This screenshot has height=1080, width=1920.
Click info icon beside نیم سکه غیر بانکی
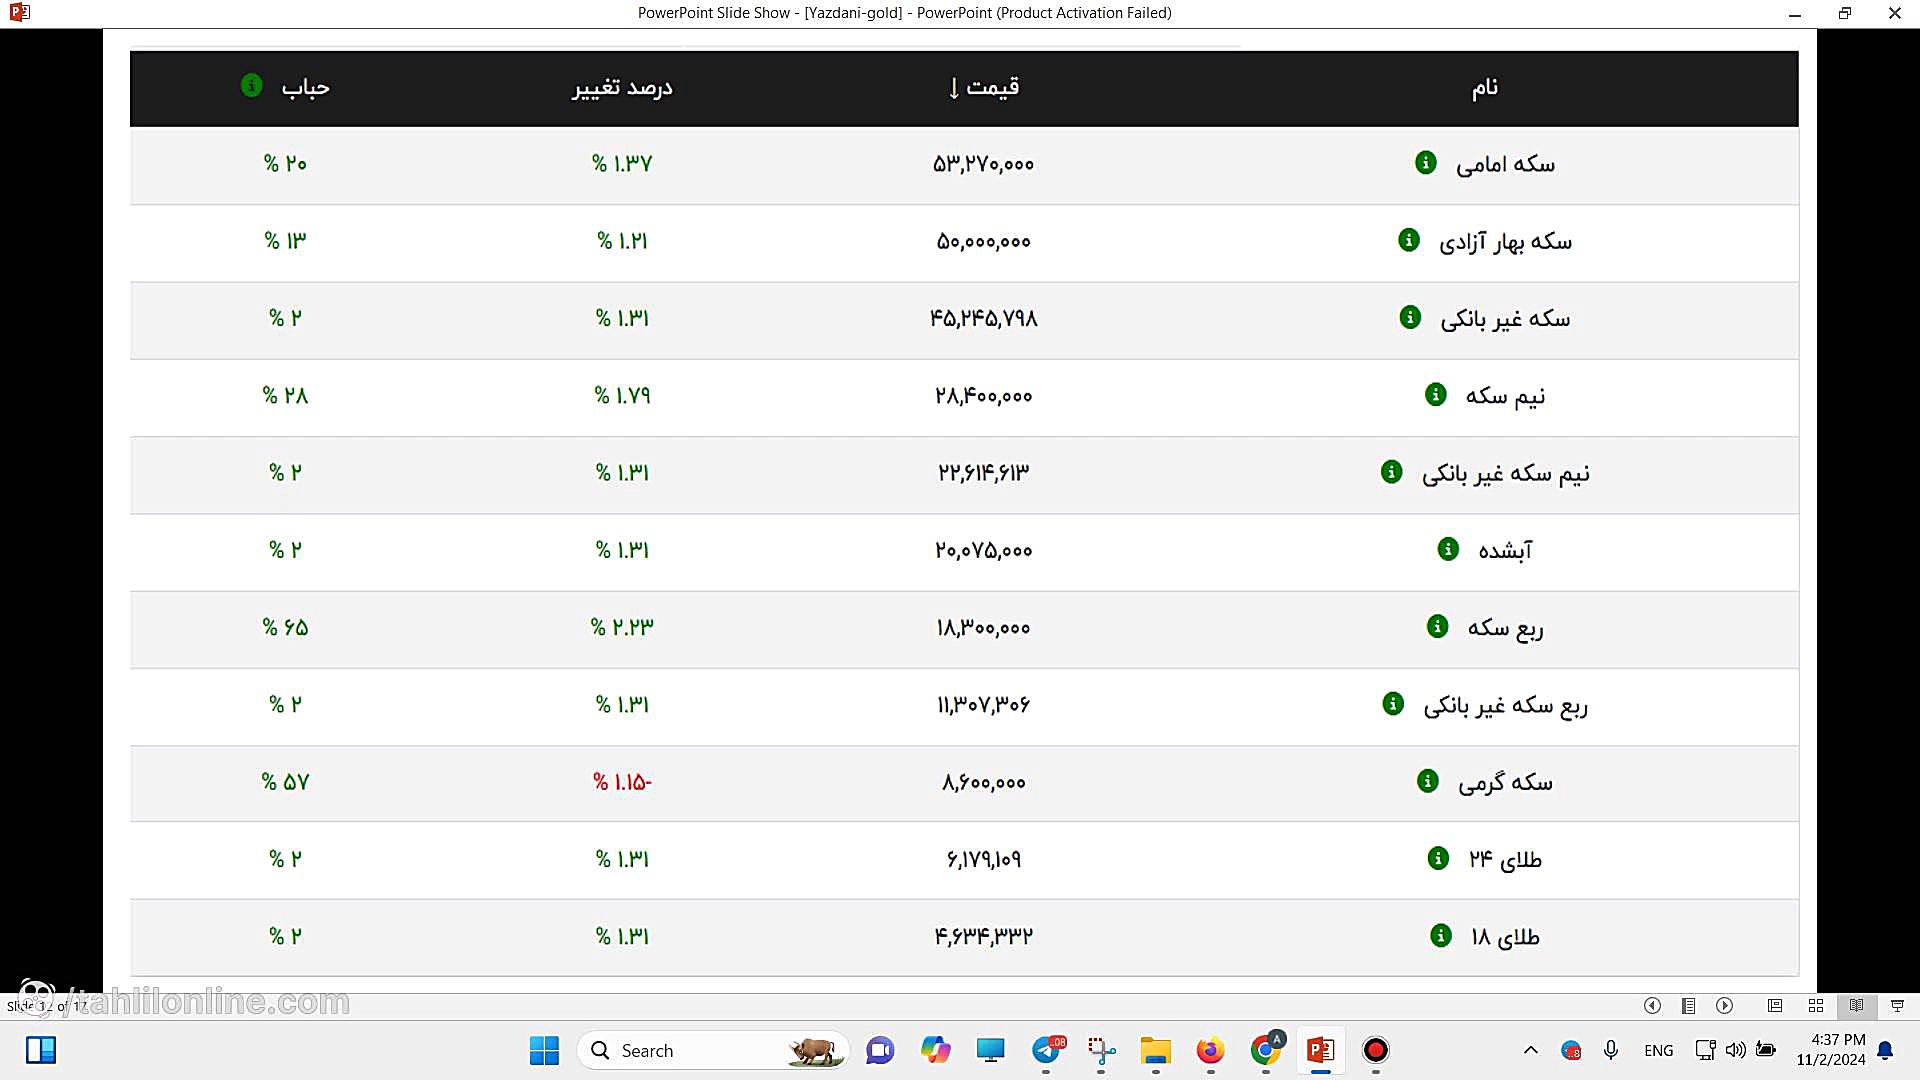[x=1392, y=471]
